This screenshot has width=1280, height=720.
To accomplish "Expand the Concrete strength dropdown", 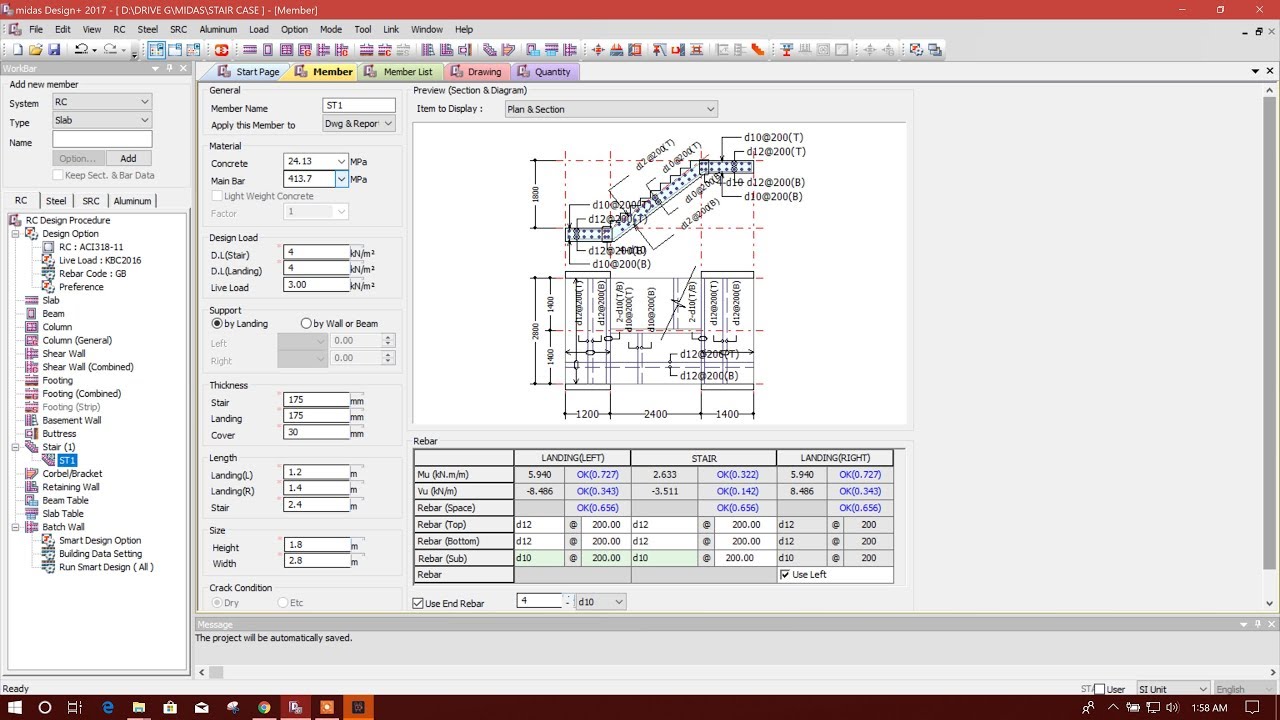I will 341,161.
